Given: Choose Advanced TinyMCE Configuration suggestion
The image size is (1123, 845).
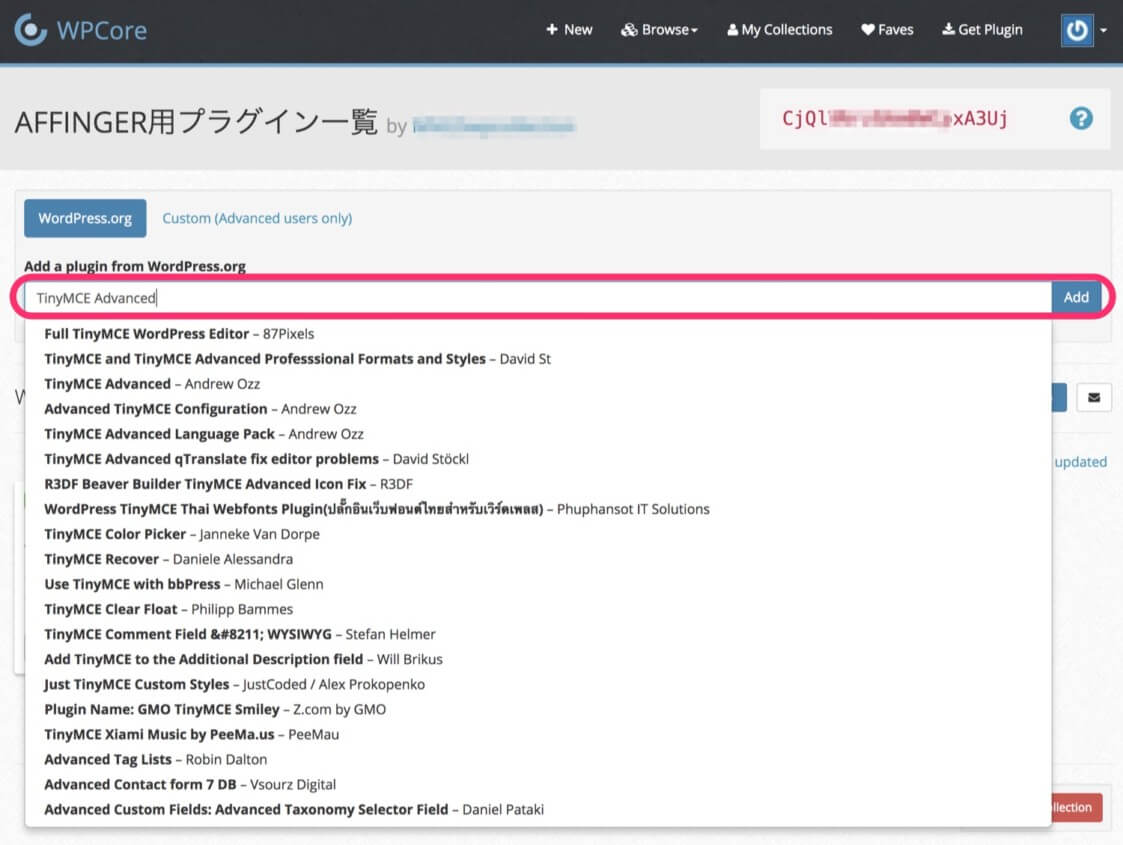Looking at the screenshot, I should 538,409.
